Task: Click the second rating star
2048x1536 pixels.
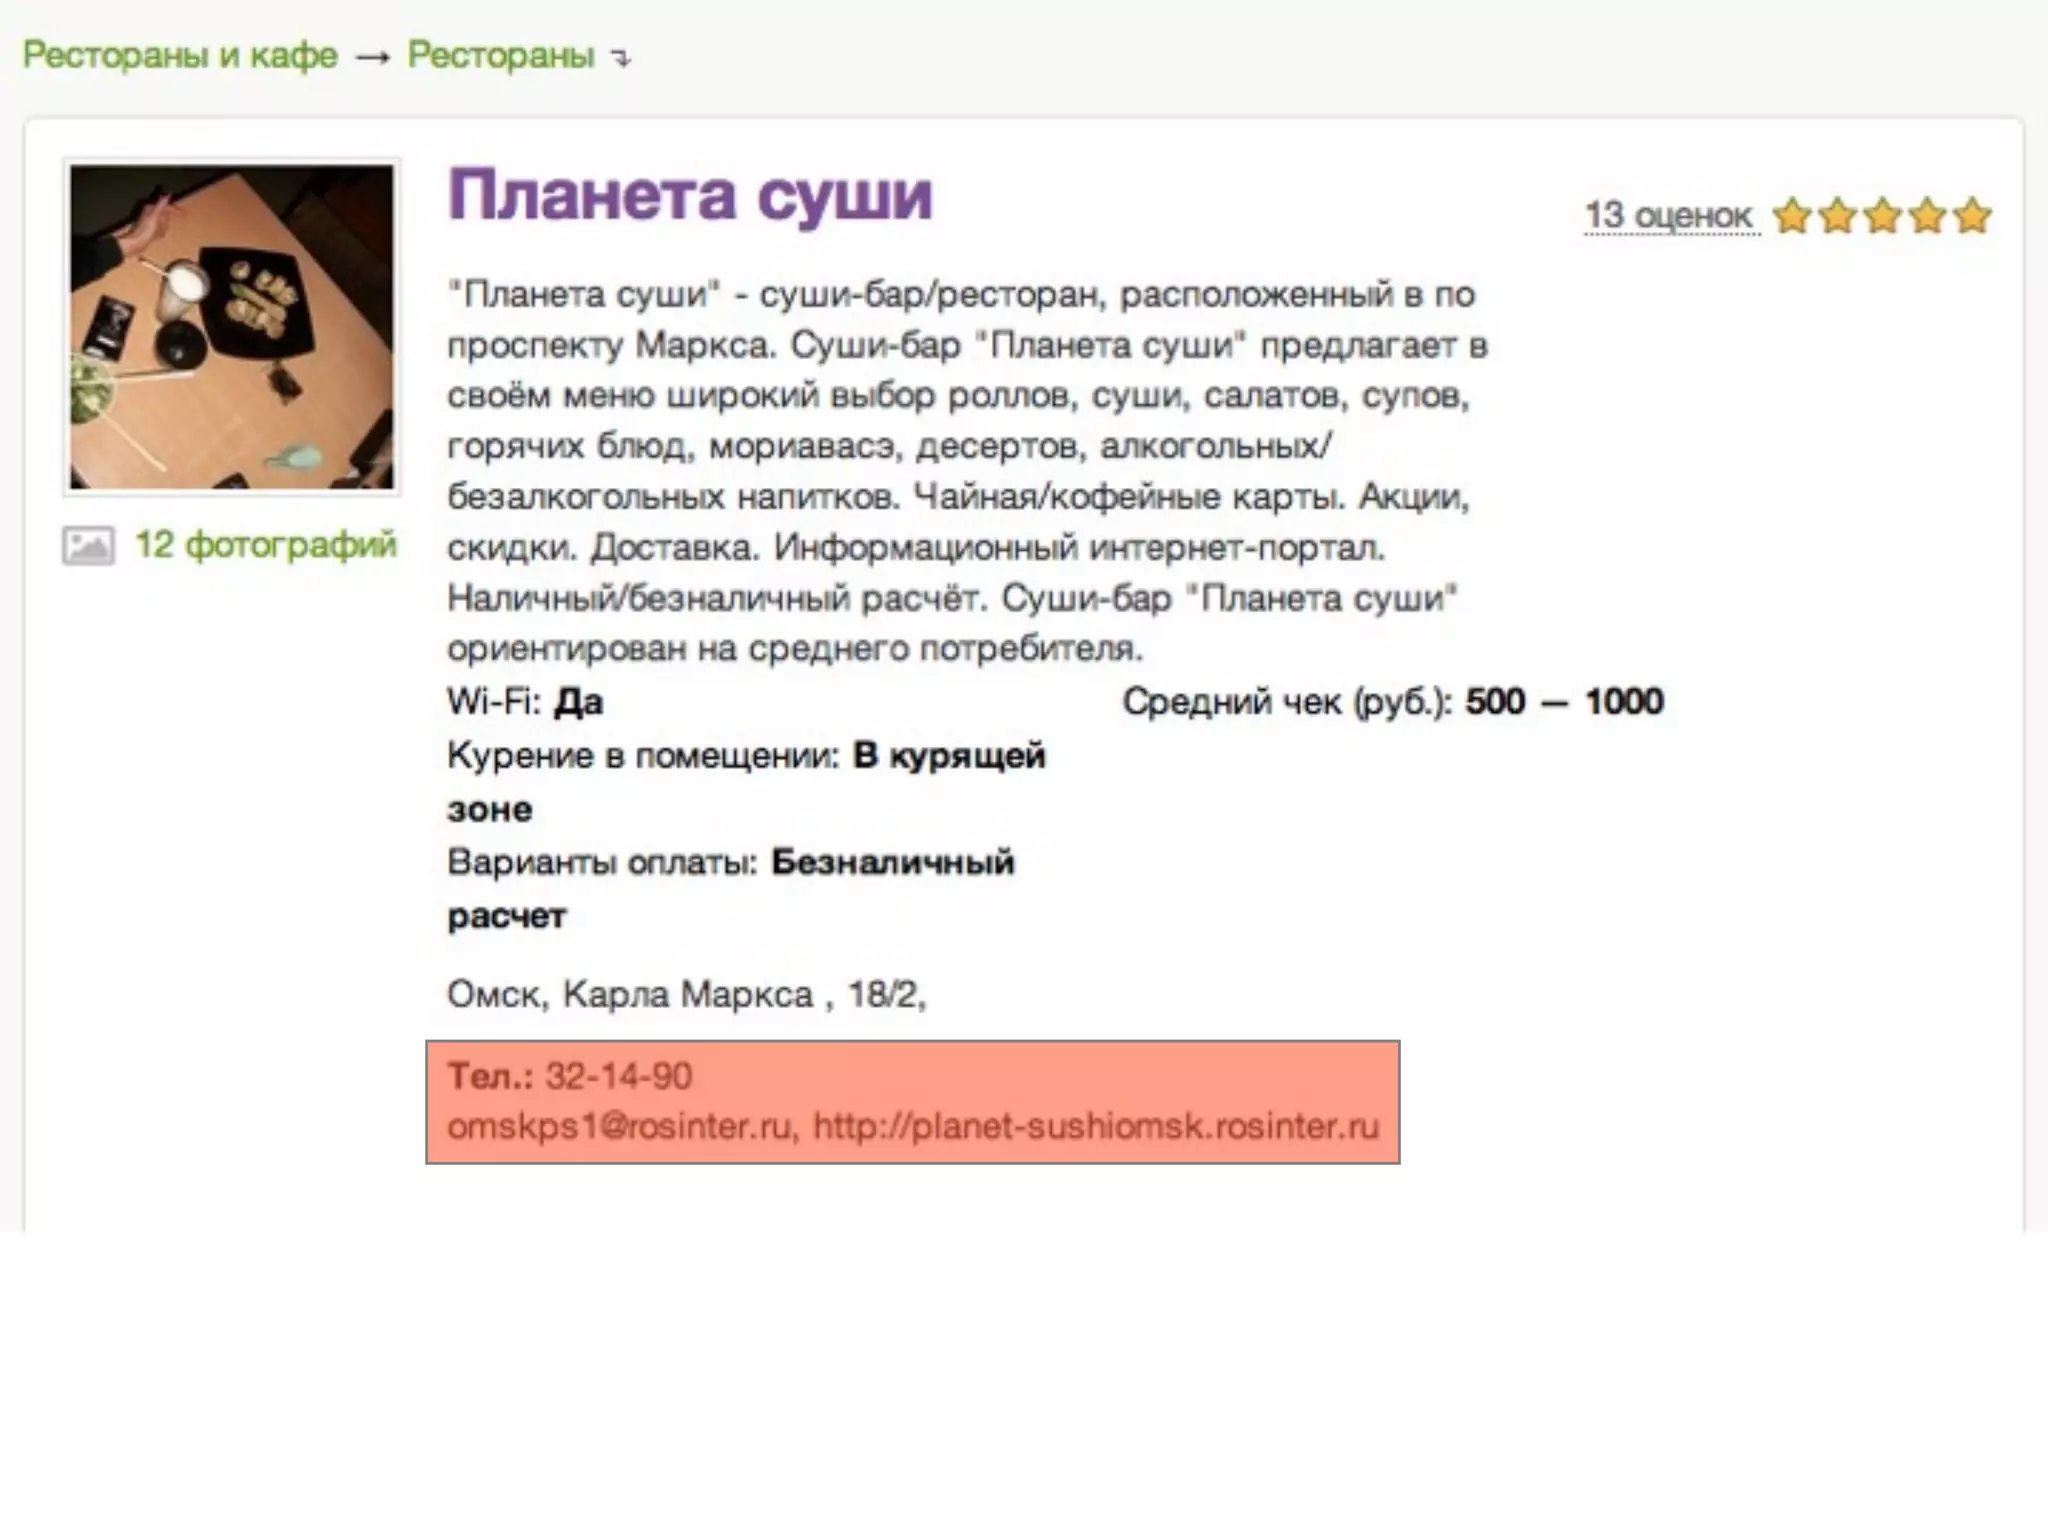Action: click(x=1838, y=216)
